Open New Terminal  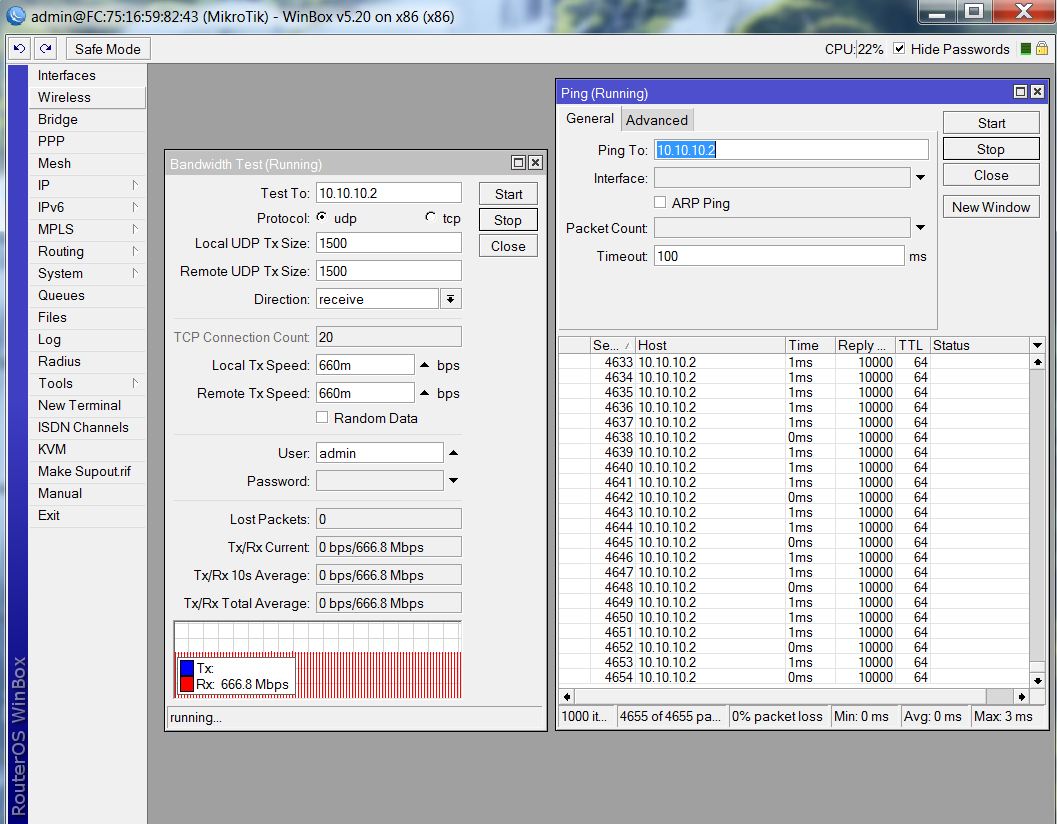87,405
